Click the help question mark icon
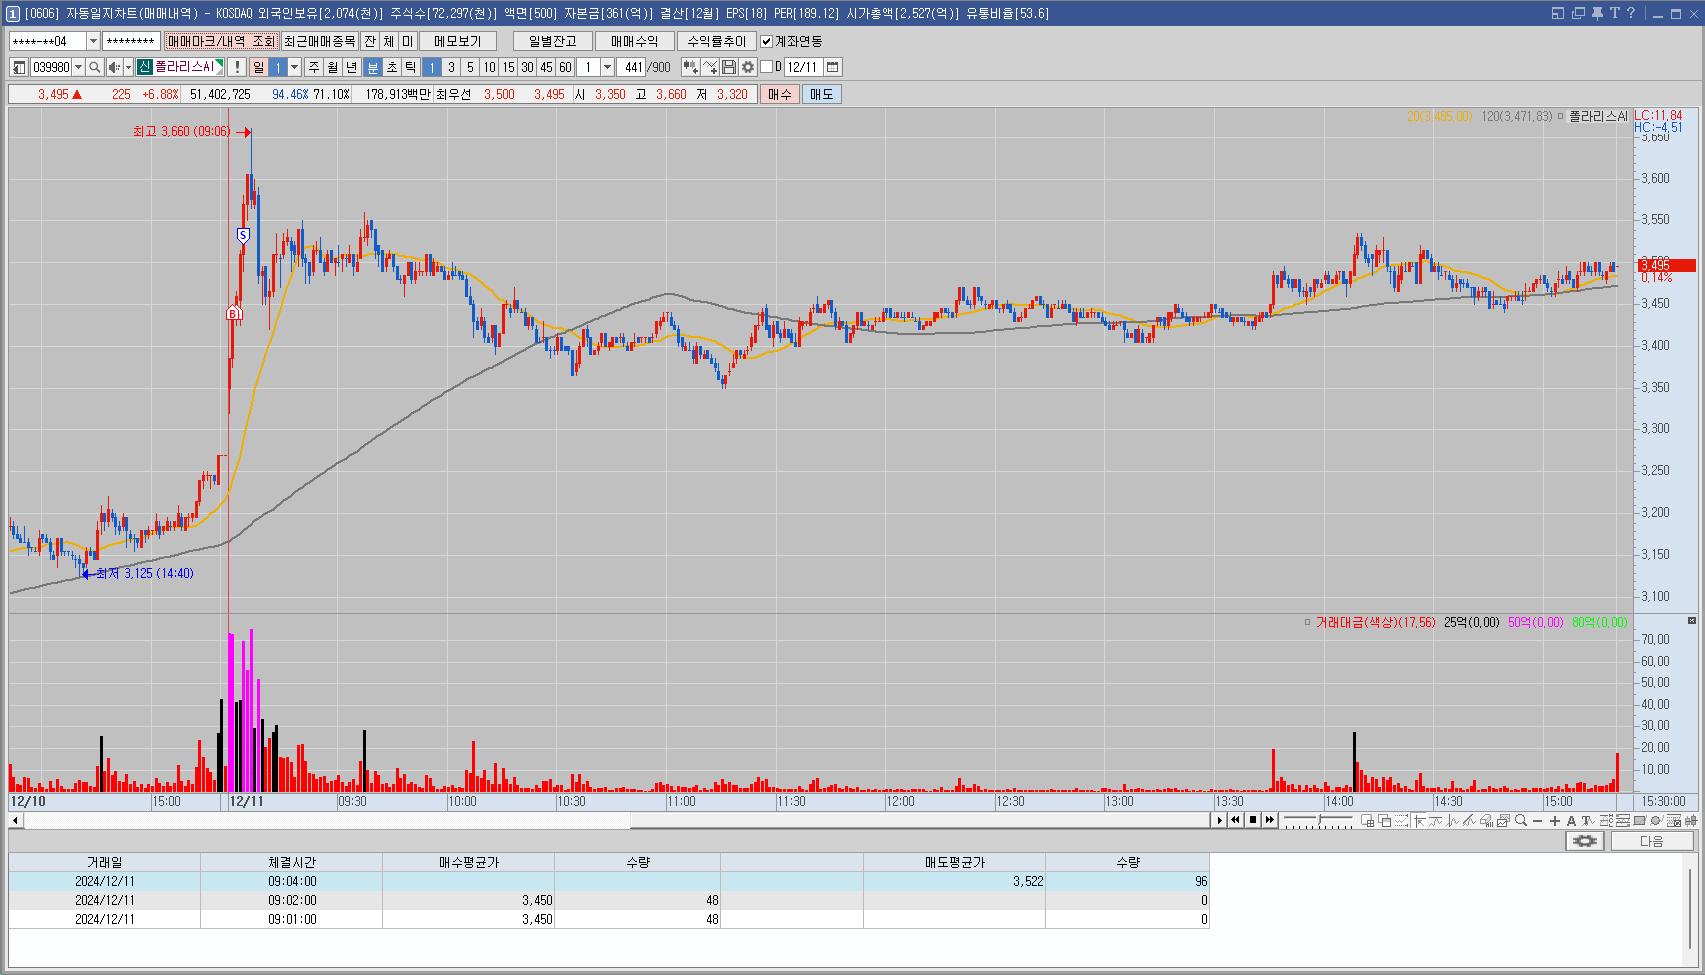 pos(1631,13)
